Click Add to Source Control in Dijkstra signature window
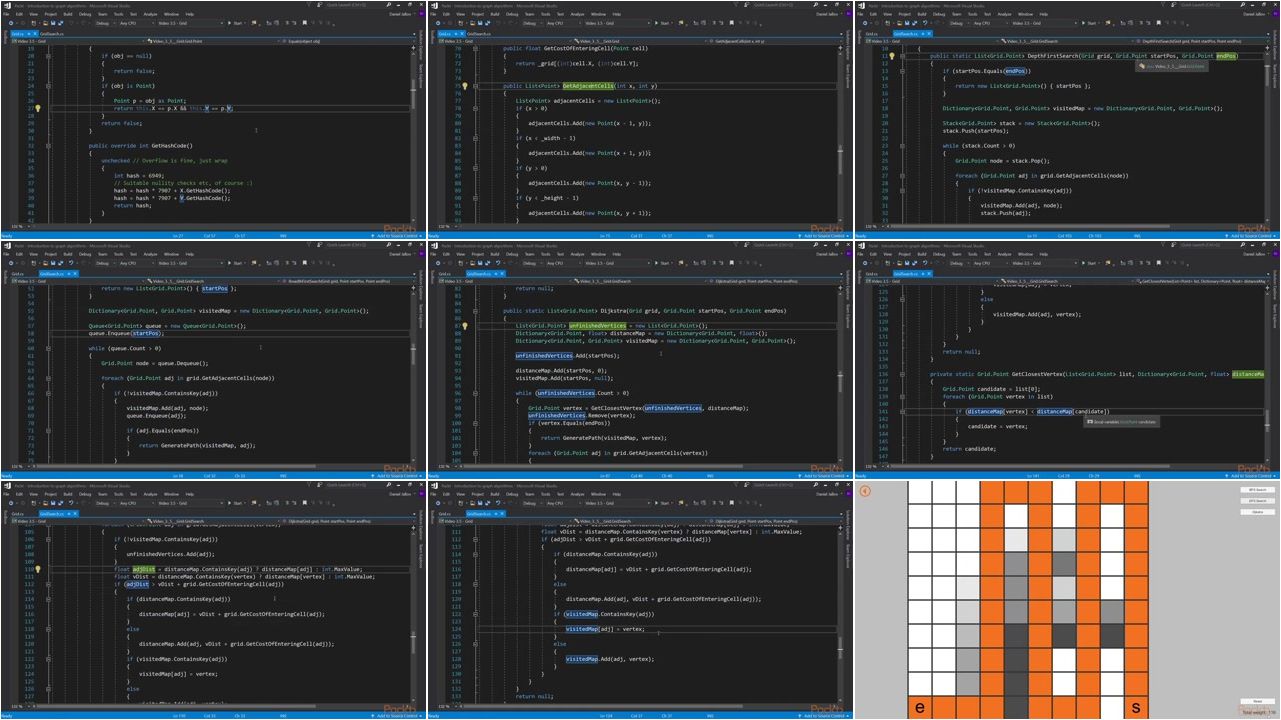 (823, 475)
